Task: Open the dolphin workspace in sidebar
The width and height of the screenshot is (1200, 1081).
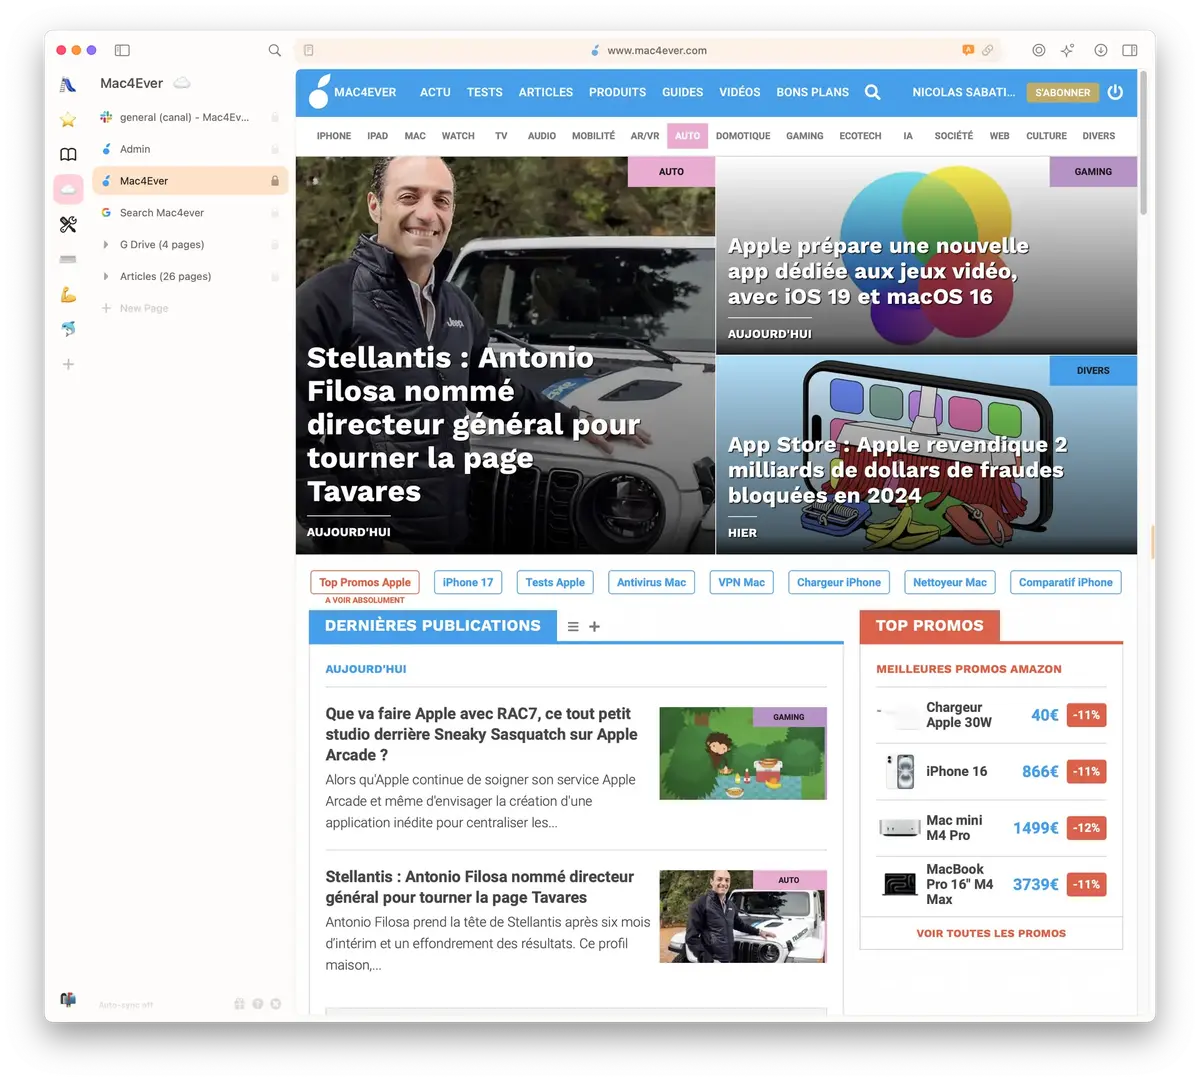Action: point(68,329)
